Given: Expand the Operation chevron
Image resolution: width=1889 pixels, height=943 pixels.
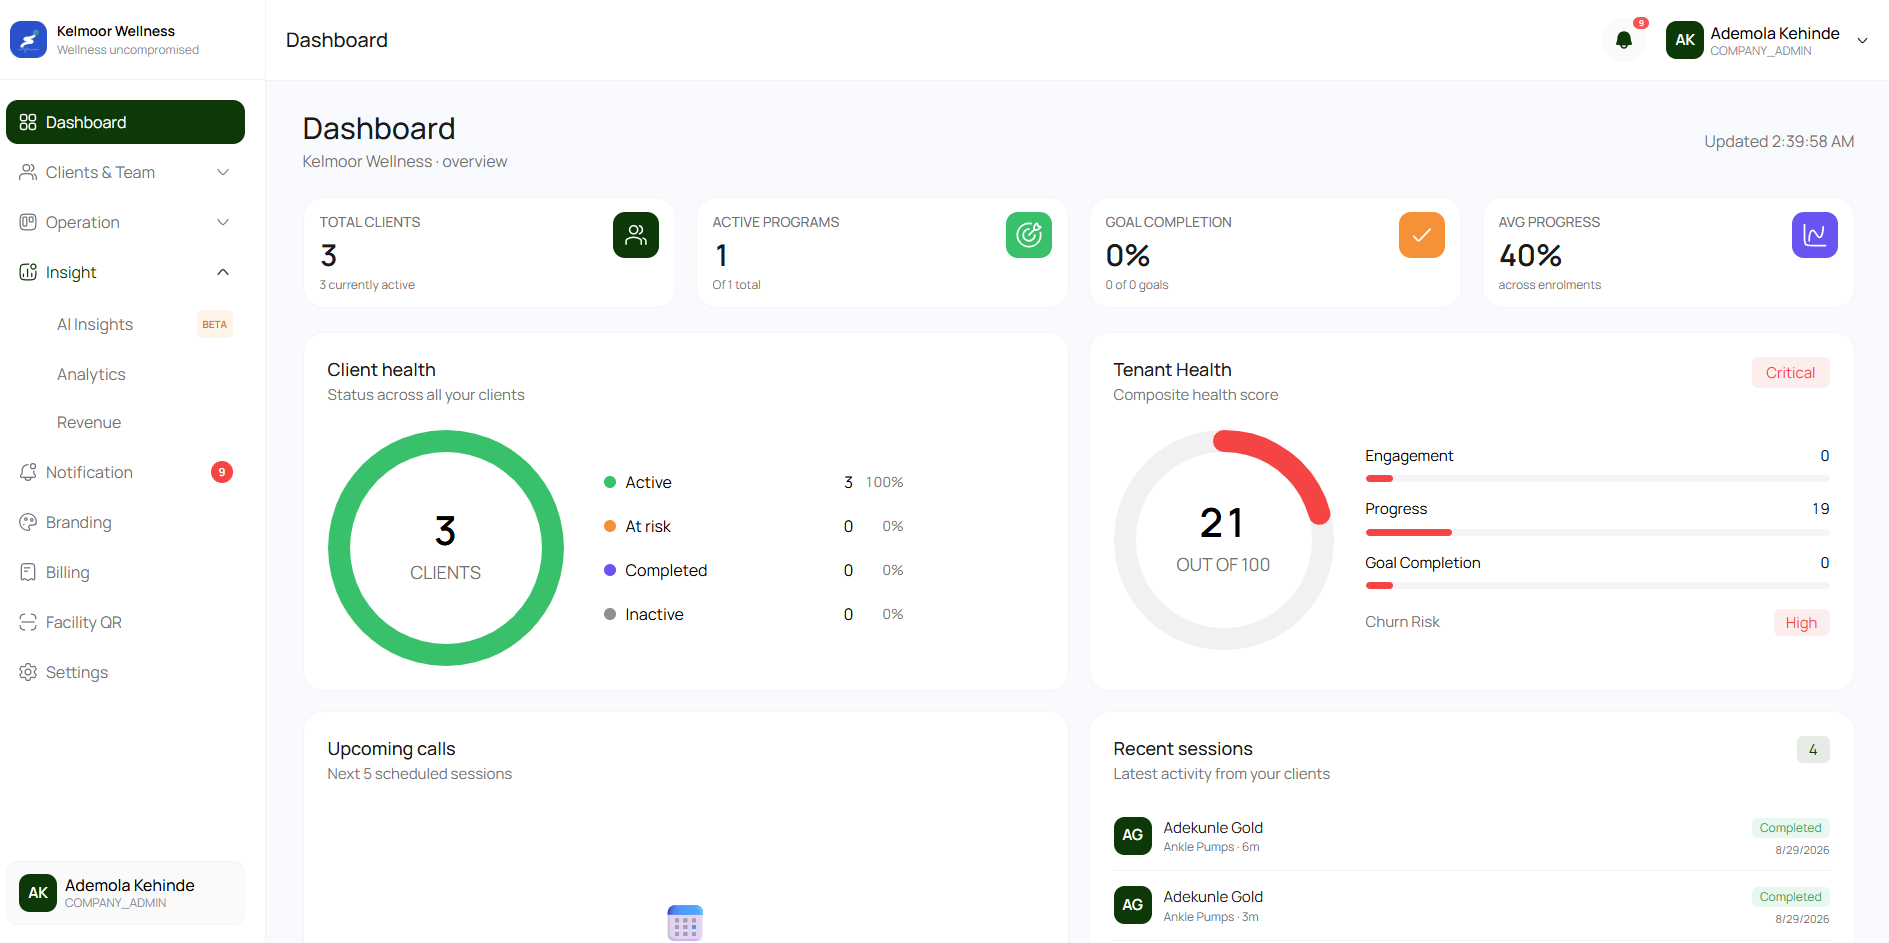Looking at the screenshot, I should 223,222.
